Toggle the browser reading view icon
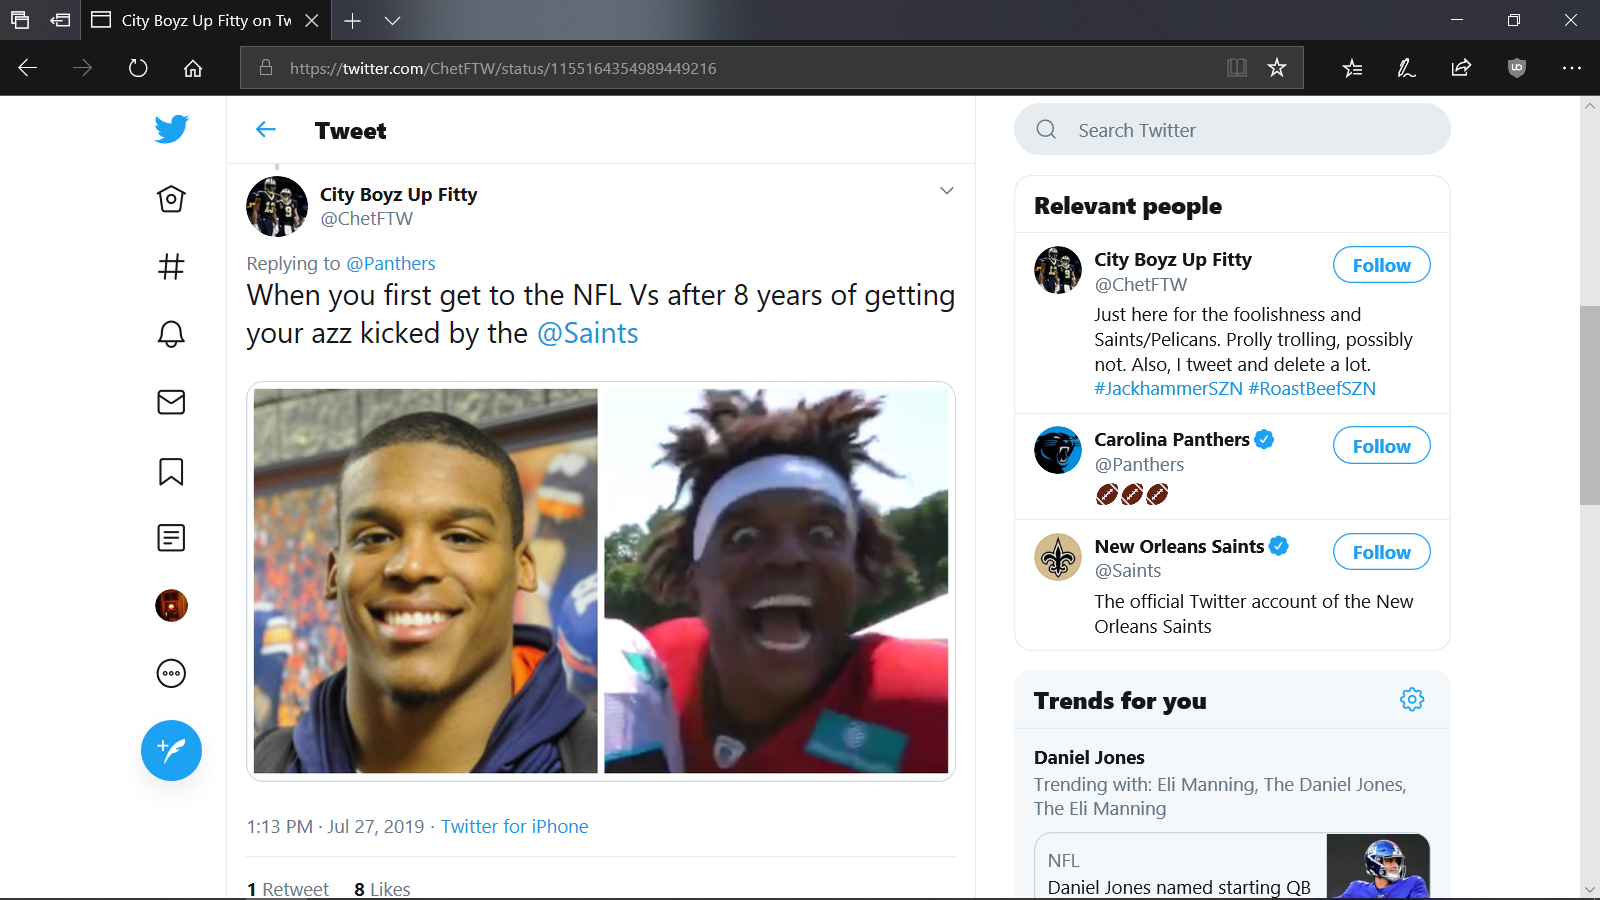 (x=1237, y=68)
